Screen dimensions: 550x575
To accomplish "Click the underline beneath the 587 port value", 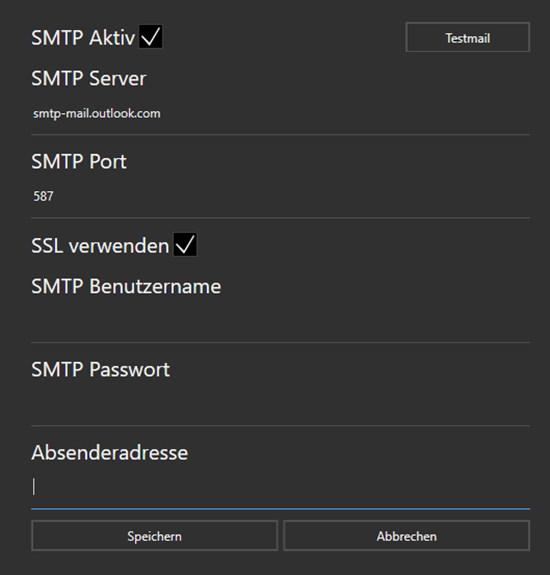I will (280, 218).
